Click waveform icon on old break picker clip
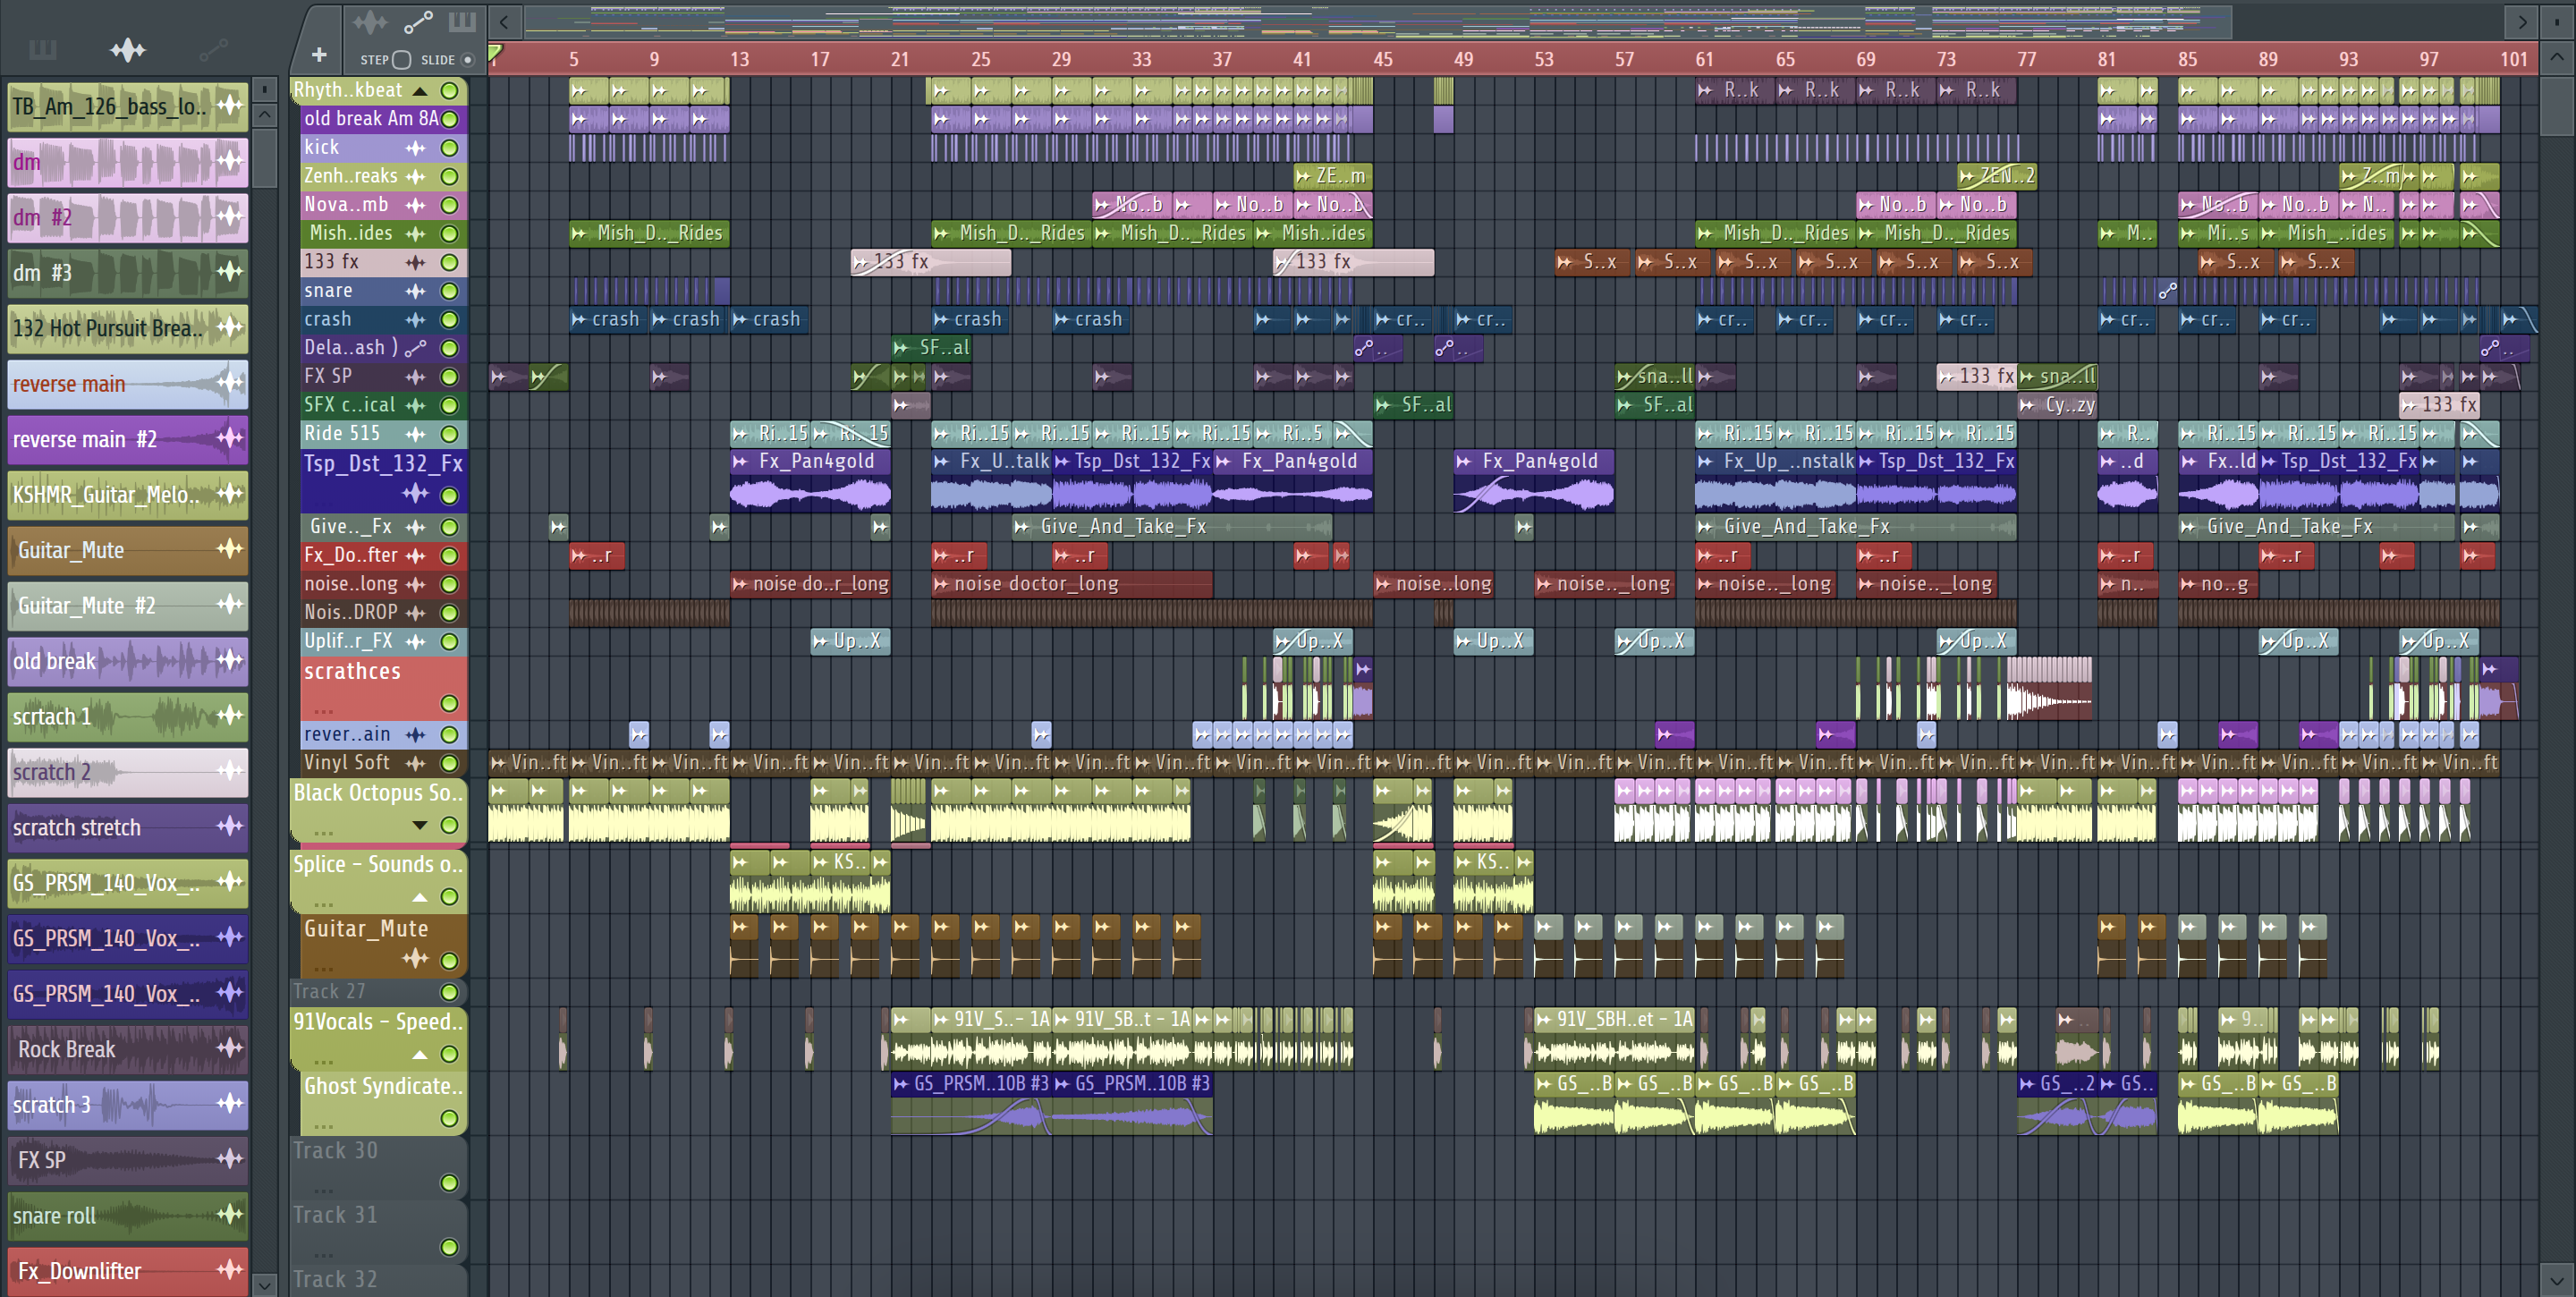Viewport: 2576px width, 1297px height. coord(230,659)
